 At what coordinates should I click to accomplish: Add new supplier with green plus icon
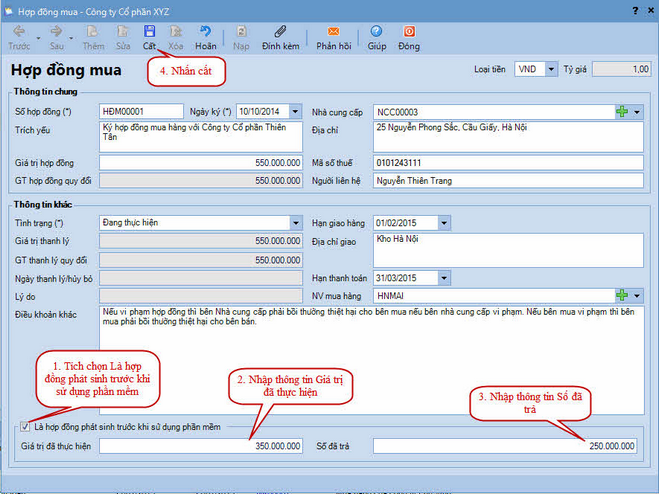622,112
